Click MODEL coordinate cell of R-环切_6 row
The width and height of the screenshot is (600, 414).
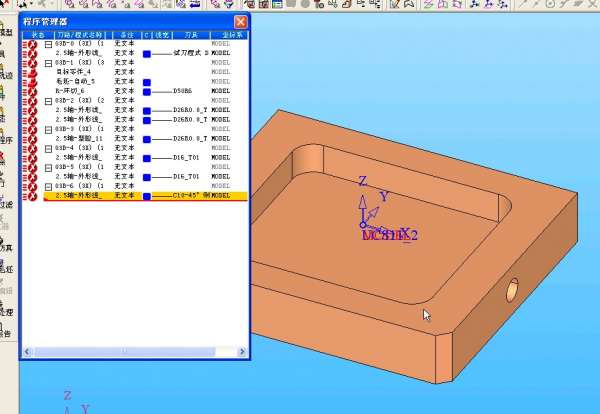pyautogui.click(x=221, y=91)
